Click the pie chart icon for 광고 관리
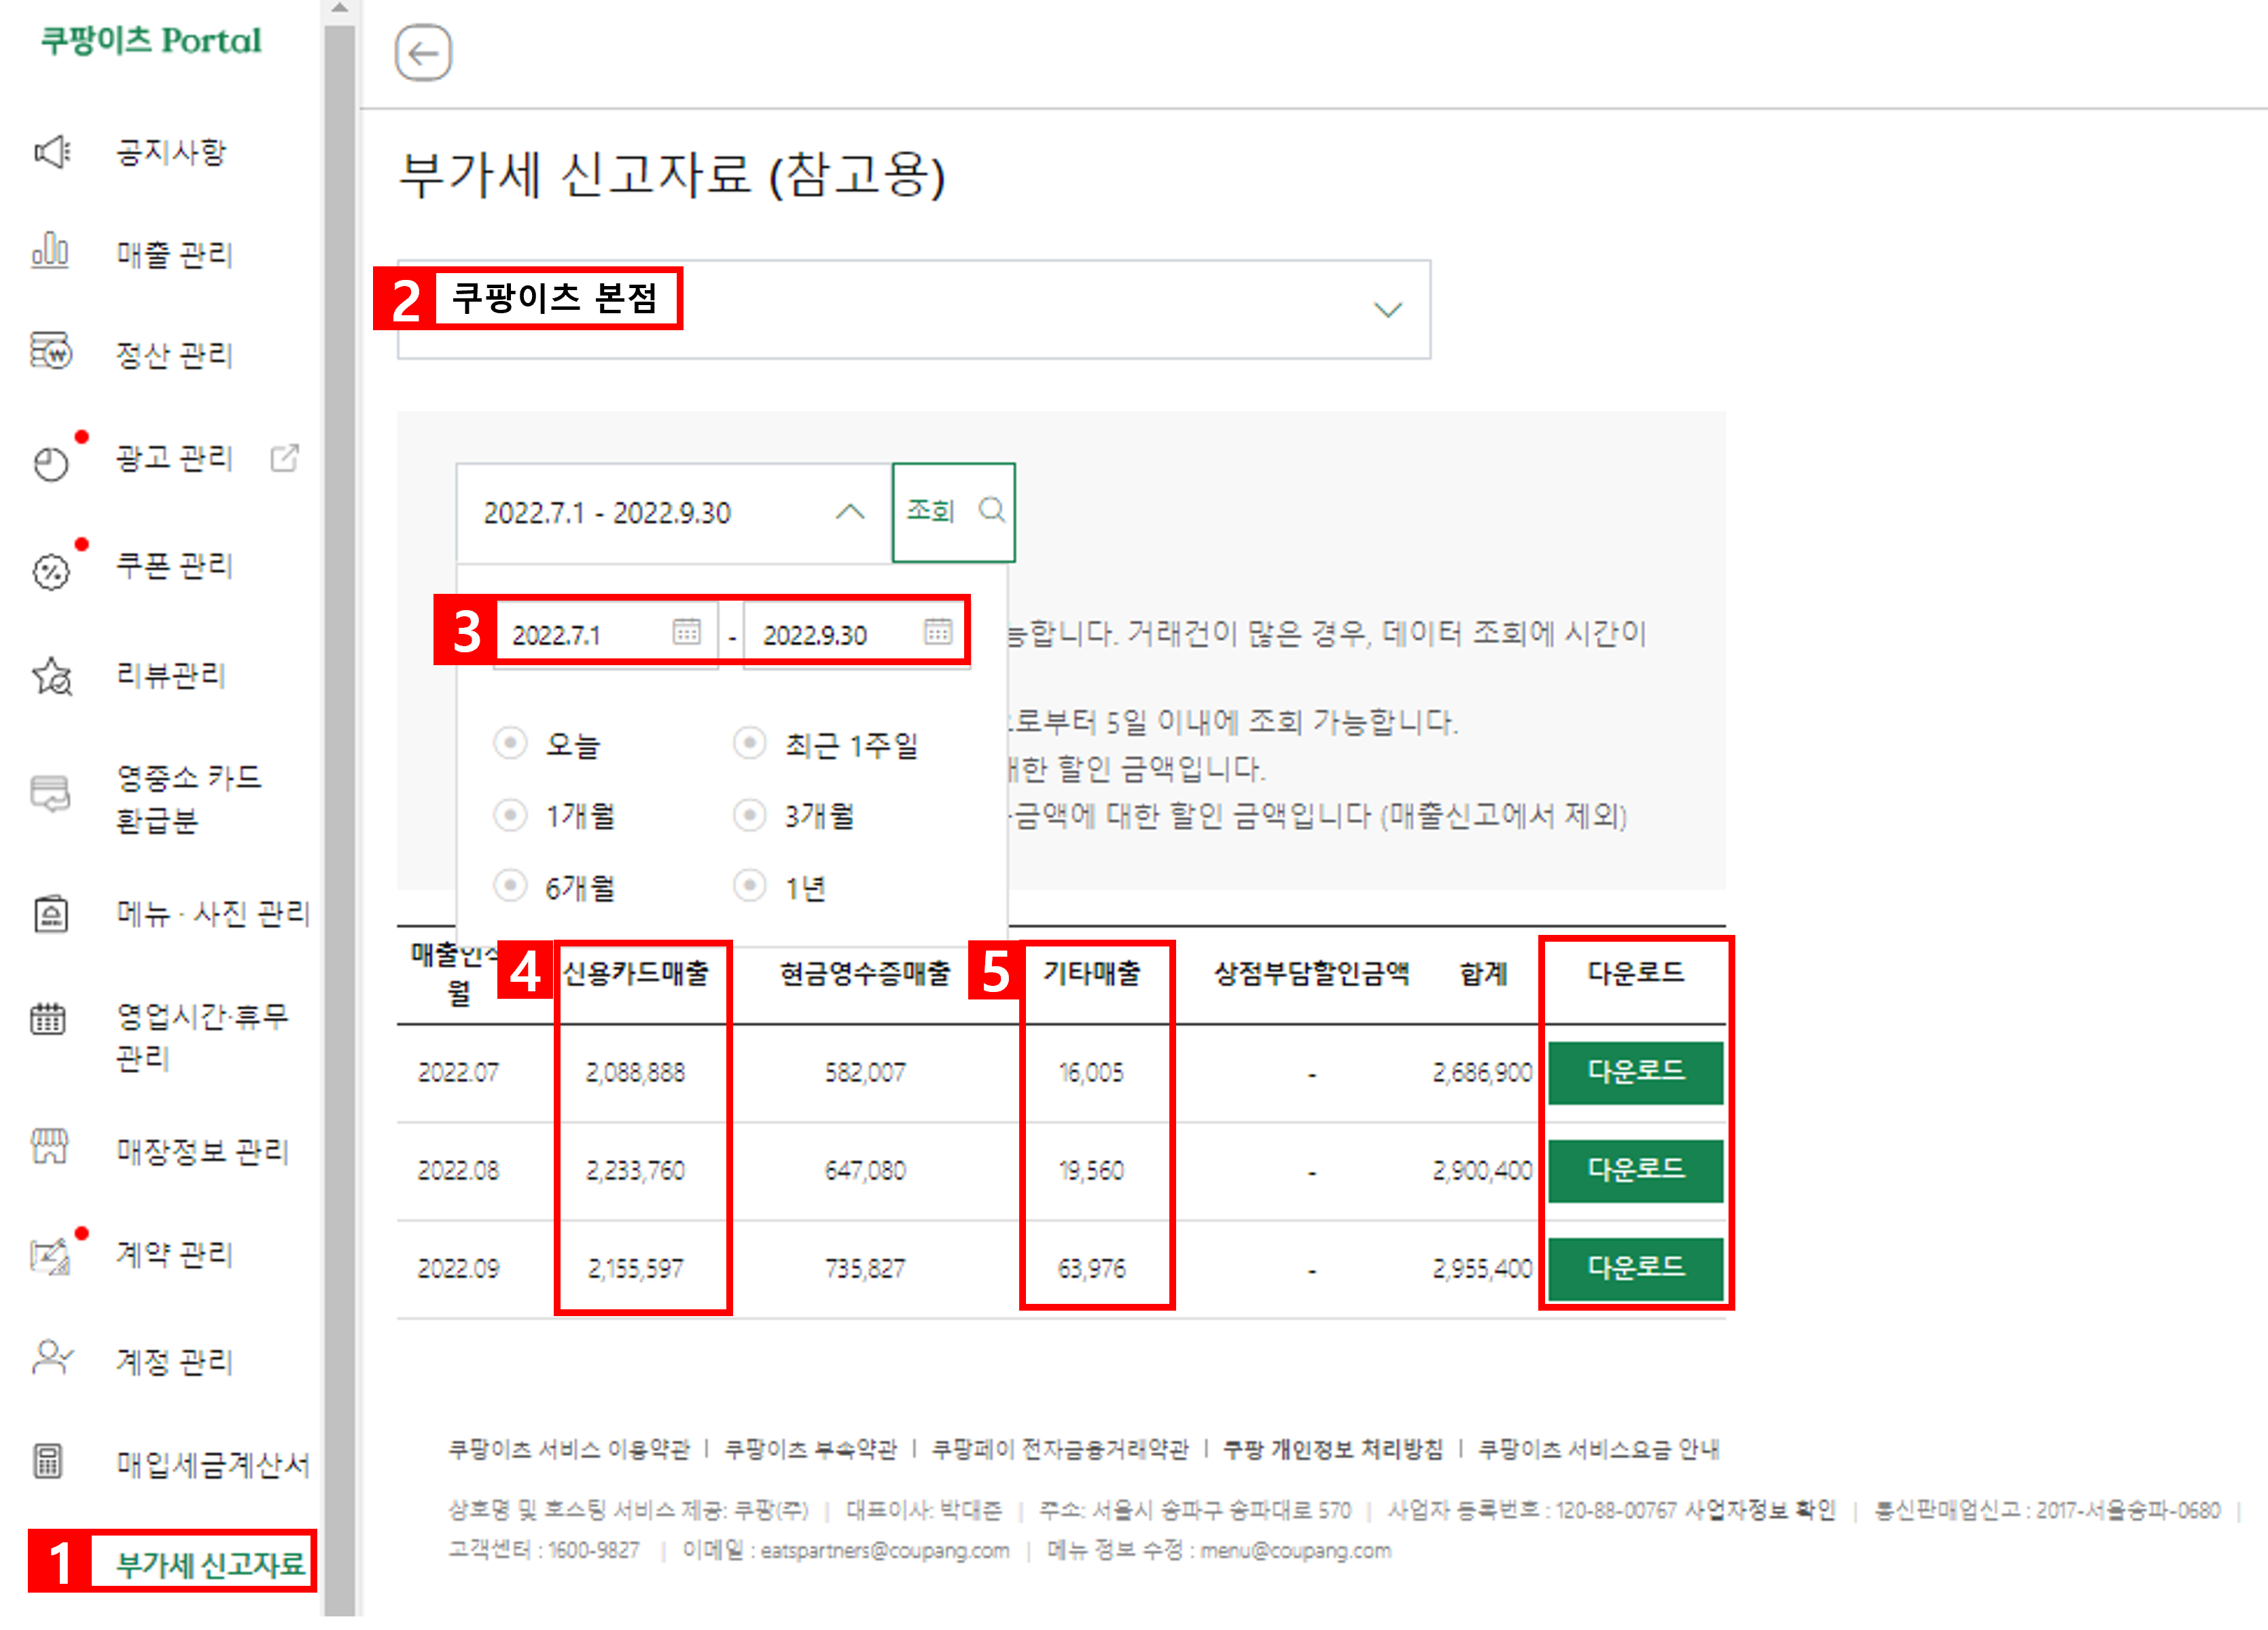2268x1630 pixels. (x=51, y=464)
